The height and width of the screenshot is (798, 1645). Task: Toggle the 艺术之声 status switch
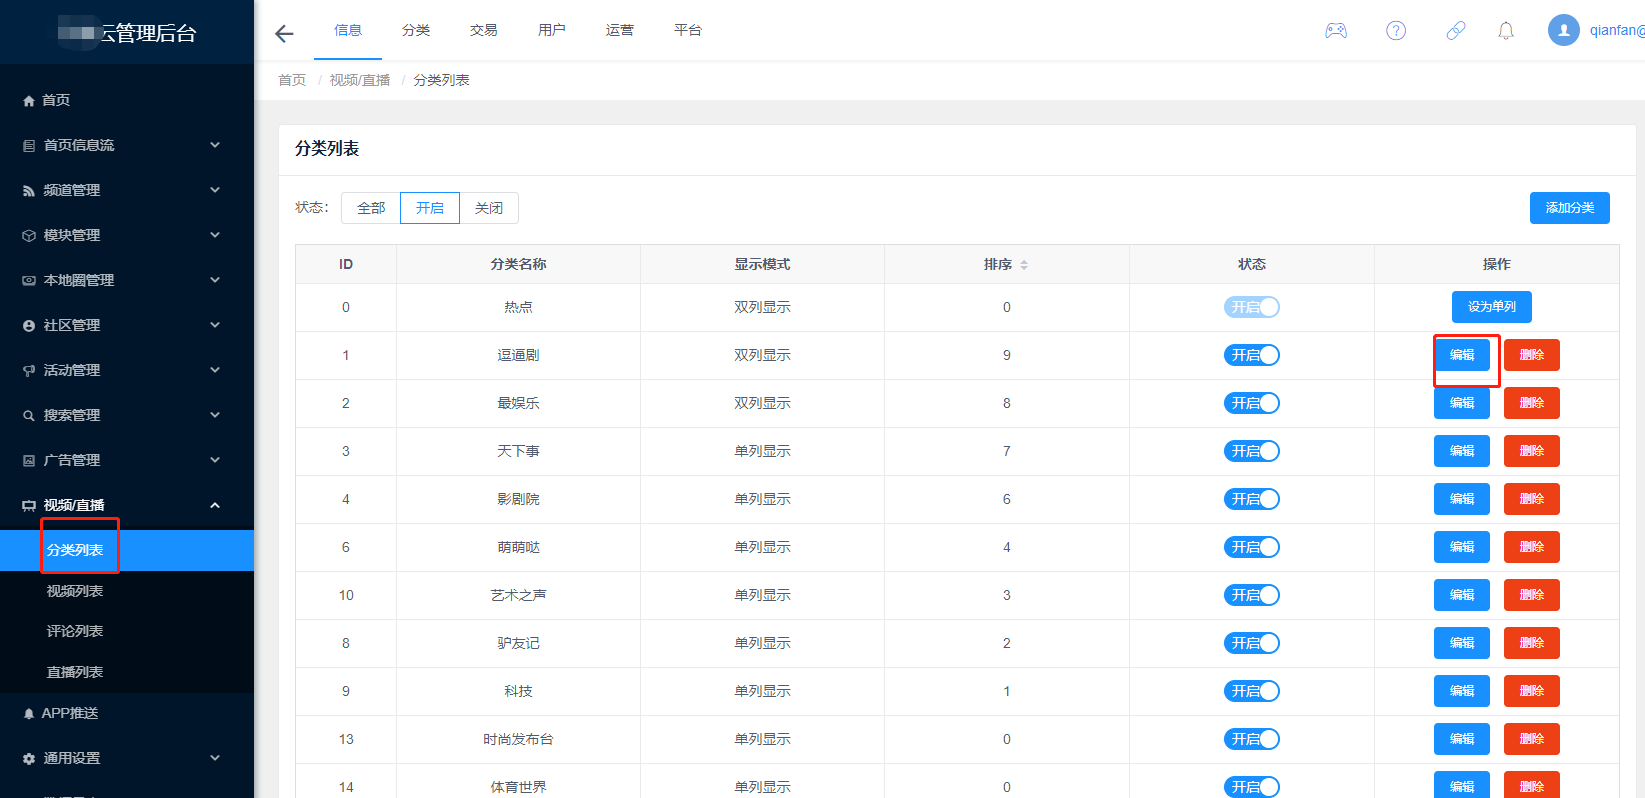1252,595
